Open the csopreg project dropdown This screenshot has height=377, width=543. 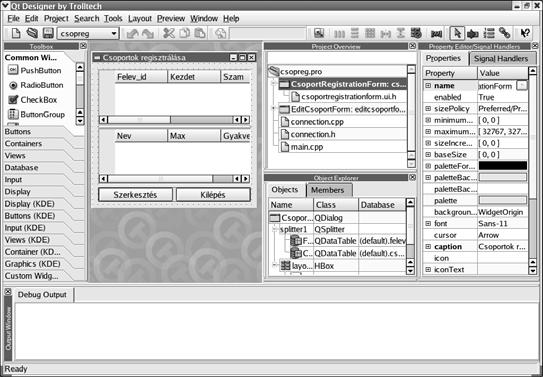click(88, 34)
